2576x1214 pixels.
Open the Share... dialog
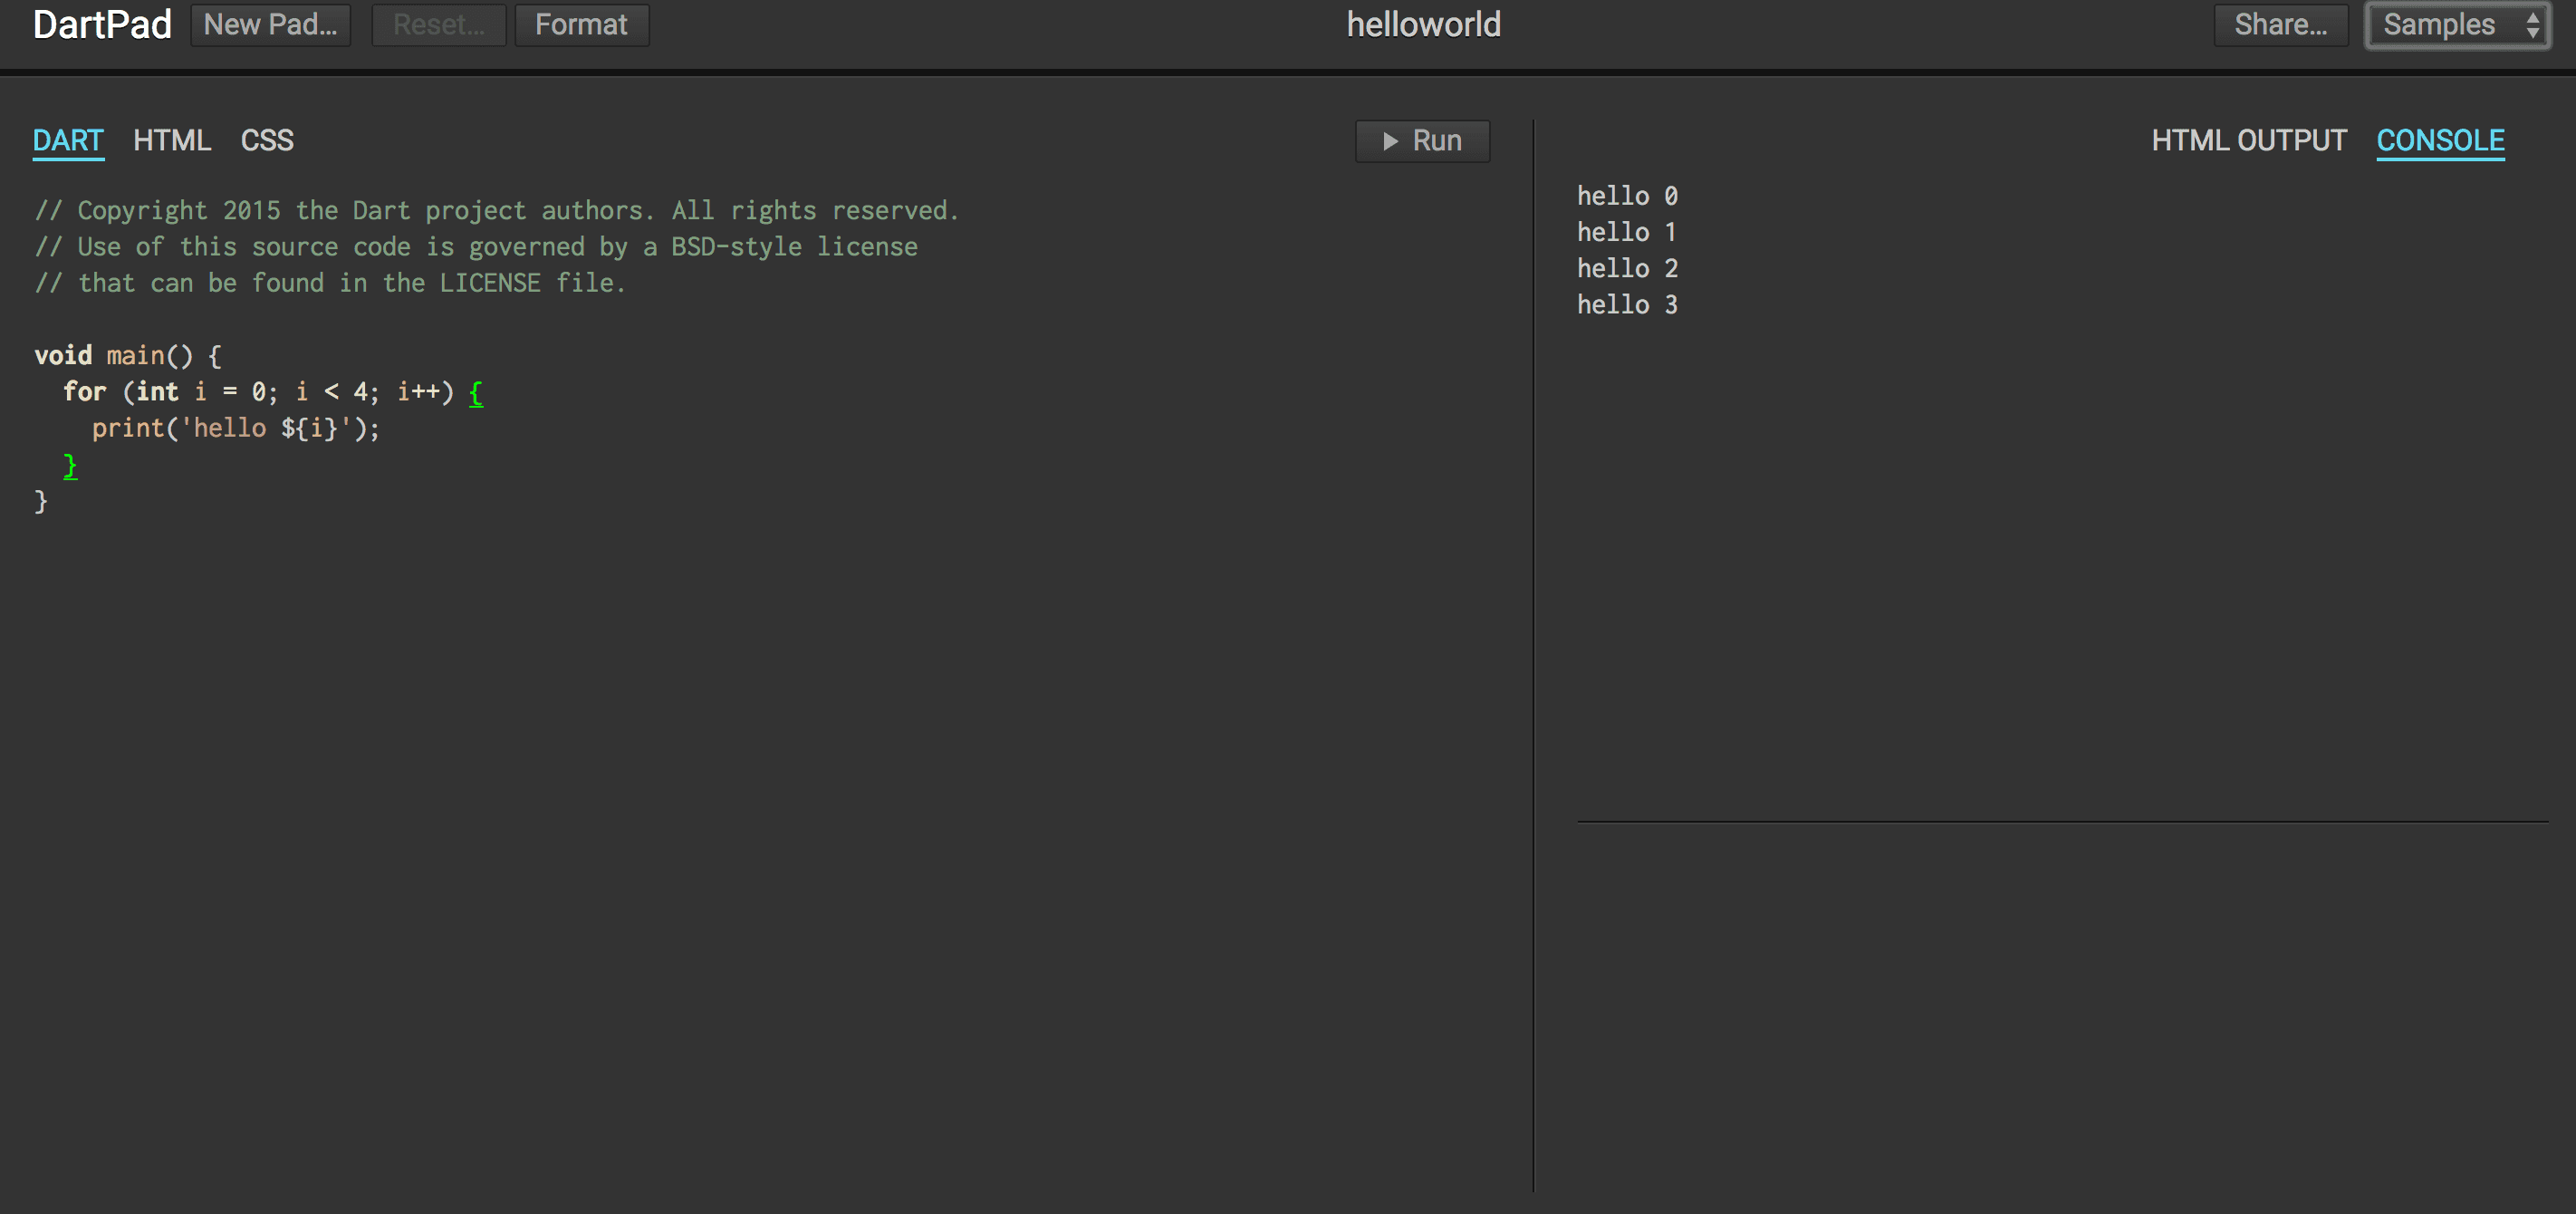pyautogui.click(x=2280, y=25)
